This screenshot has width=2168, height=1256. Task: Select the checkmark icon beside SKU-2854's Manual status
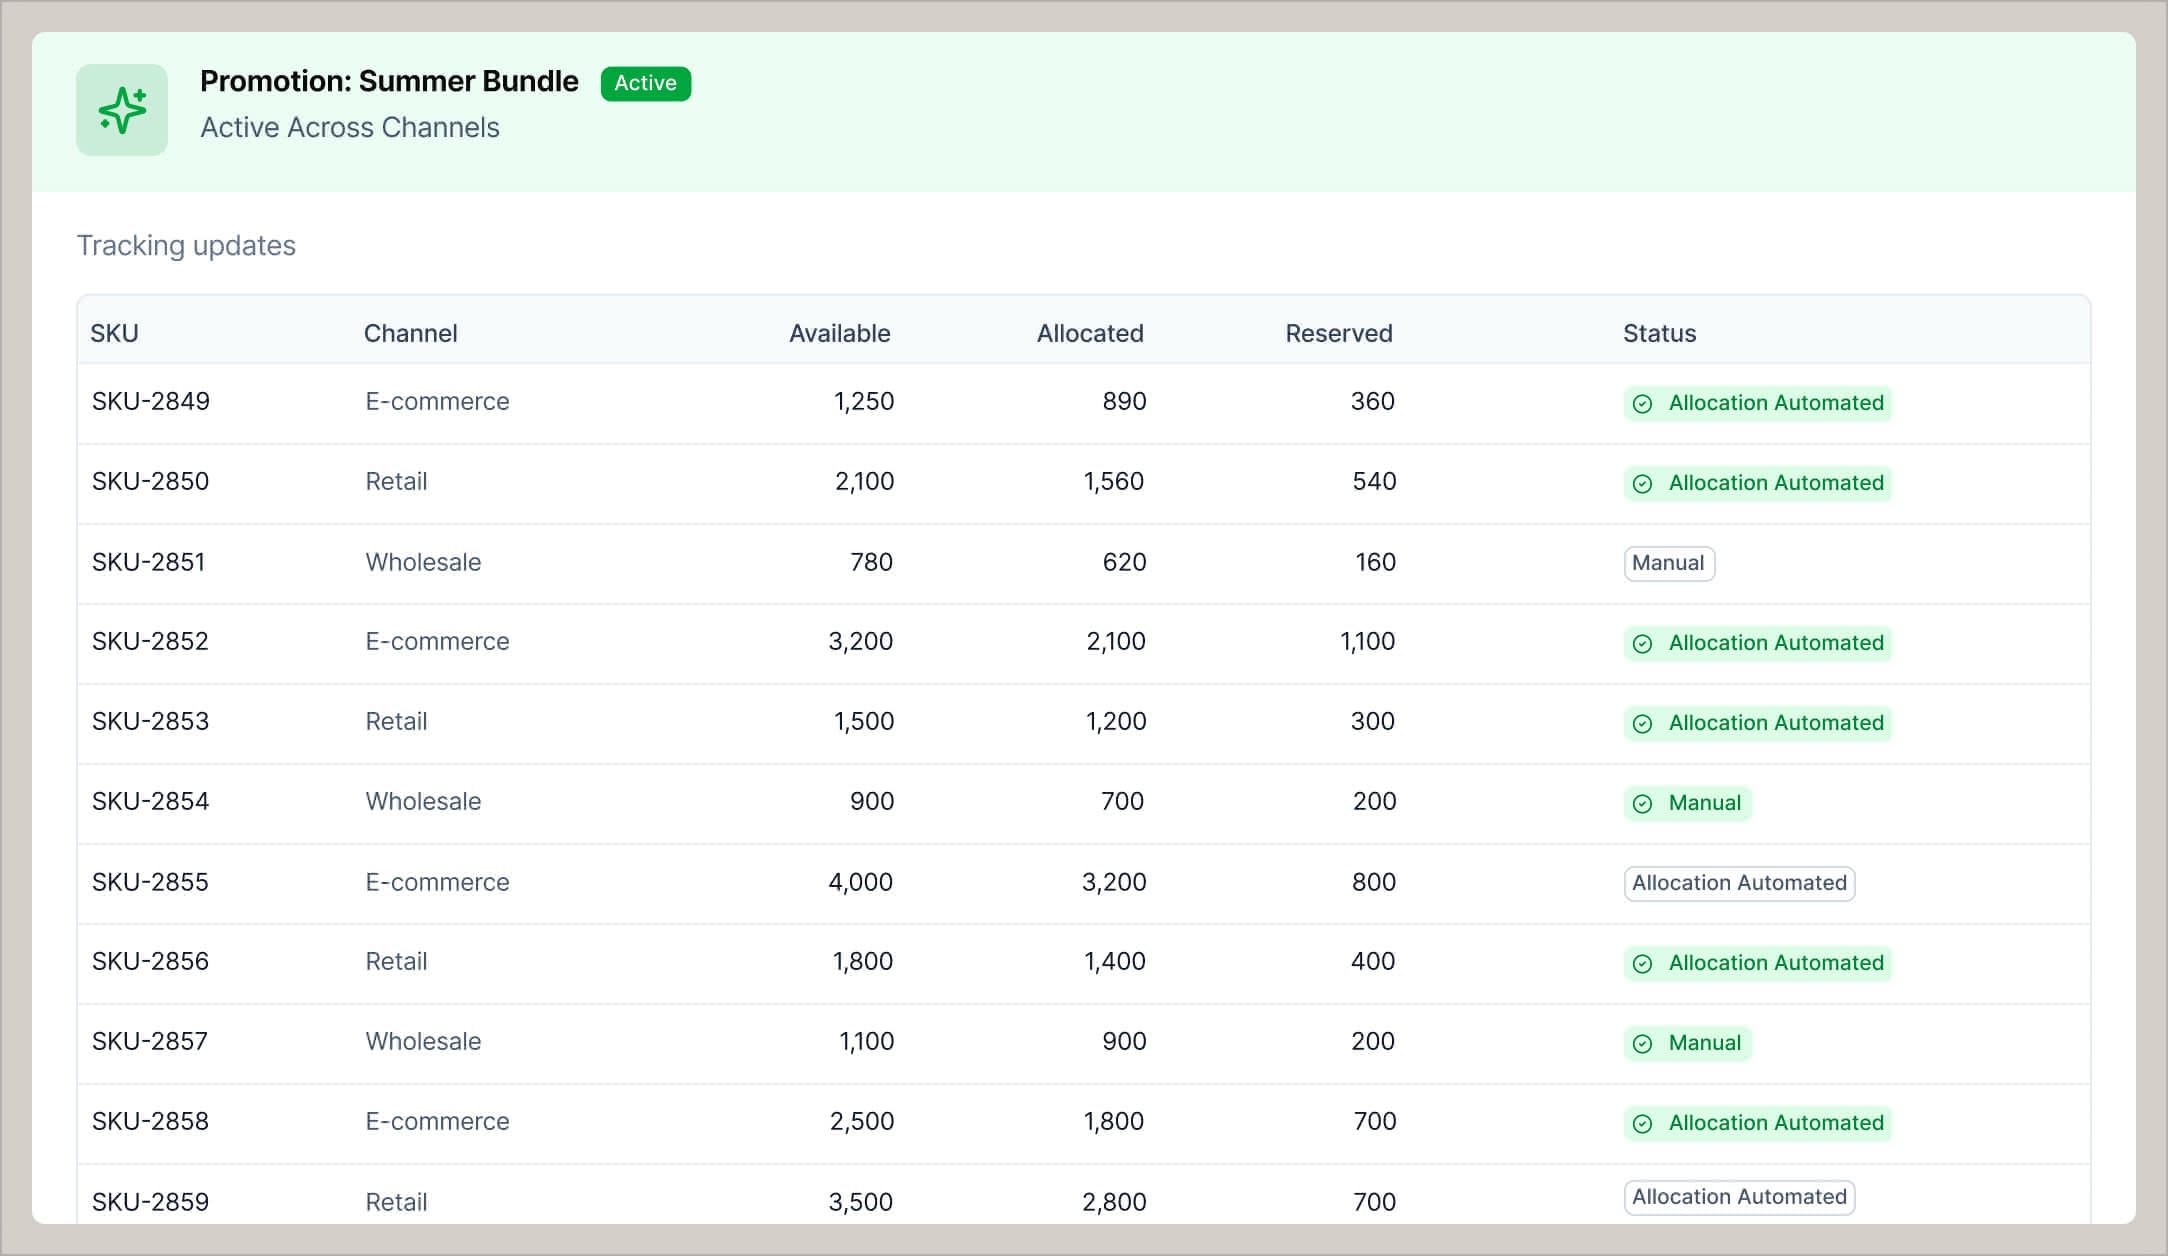click(1642, 803)
